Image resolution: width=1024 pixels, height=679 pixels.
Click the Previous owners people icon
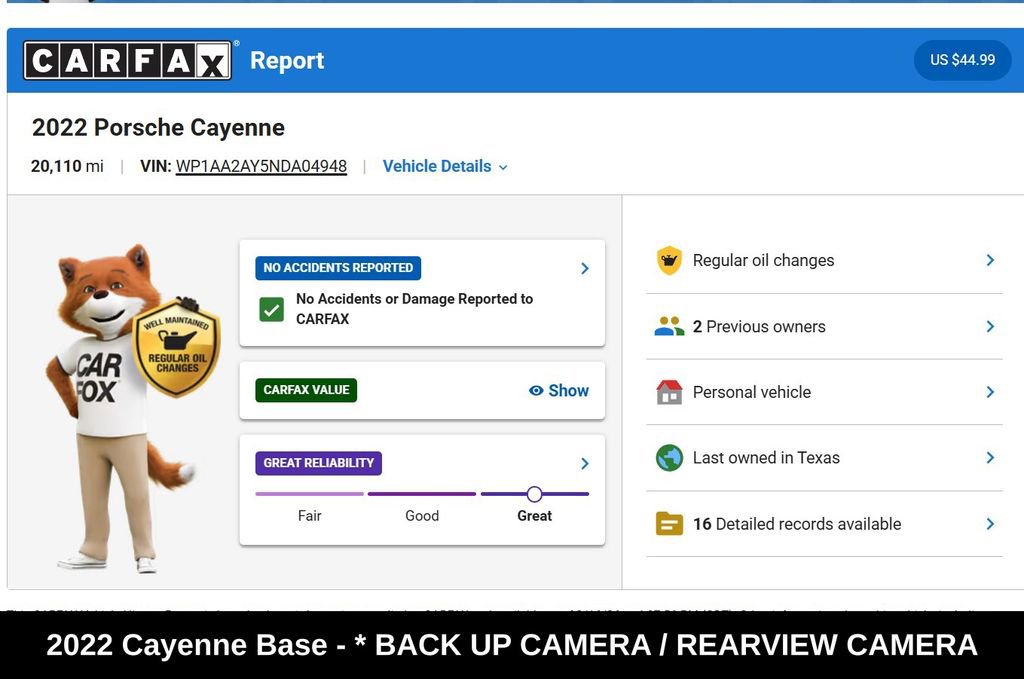pos(669,326)
